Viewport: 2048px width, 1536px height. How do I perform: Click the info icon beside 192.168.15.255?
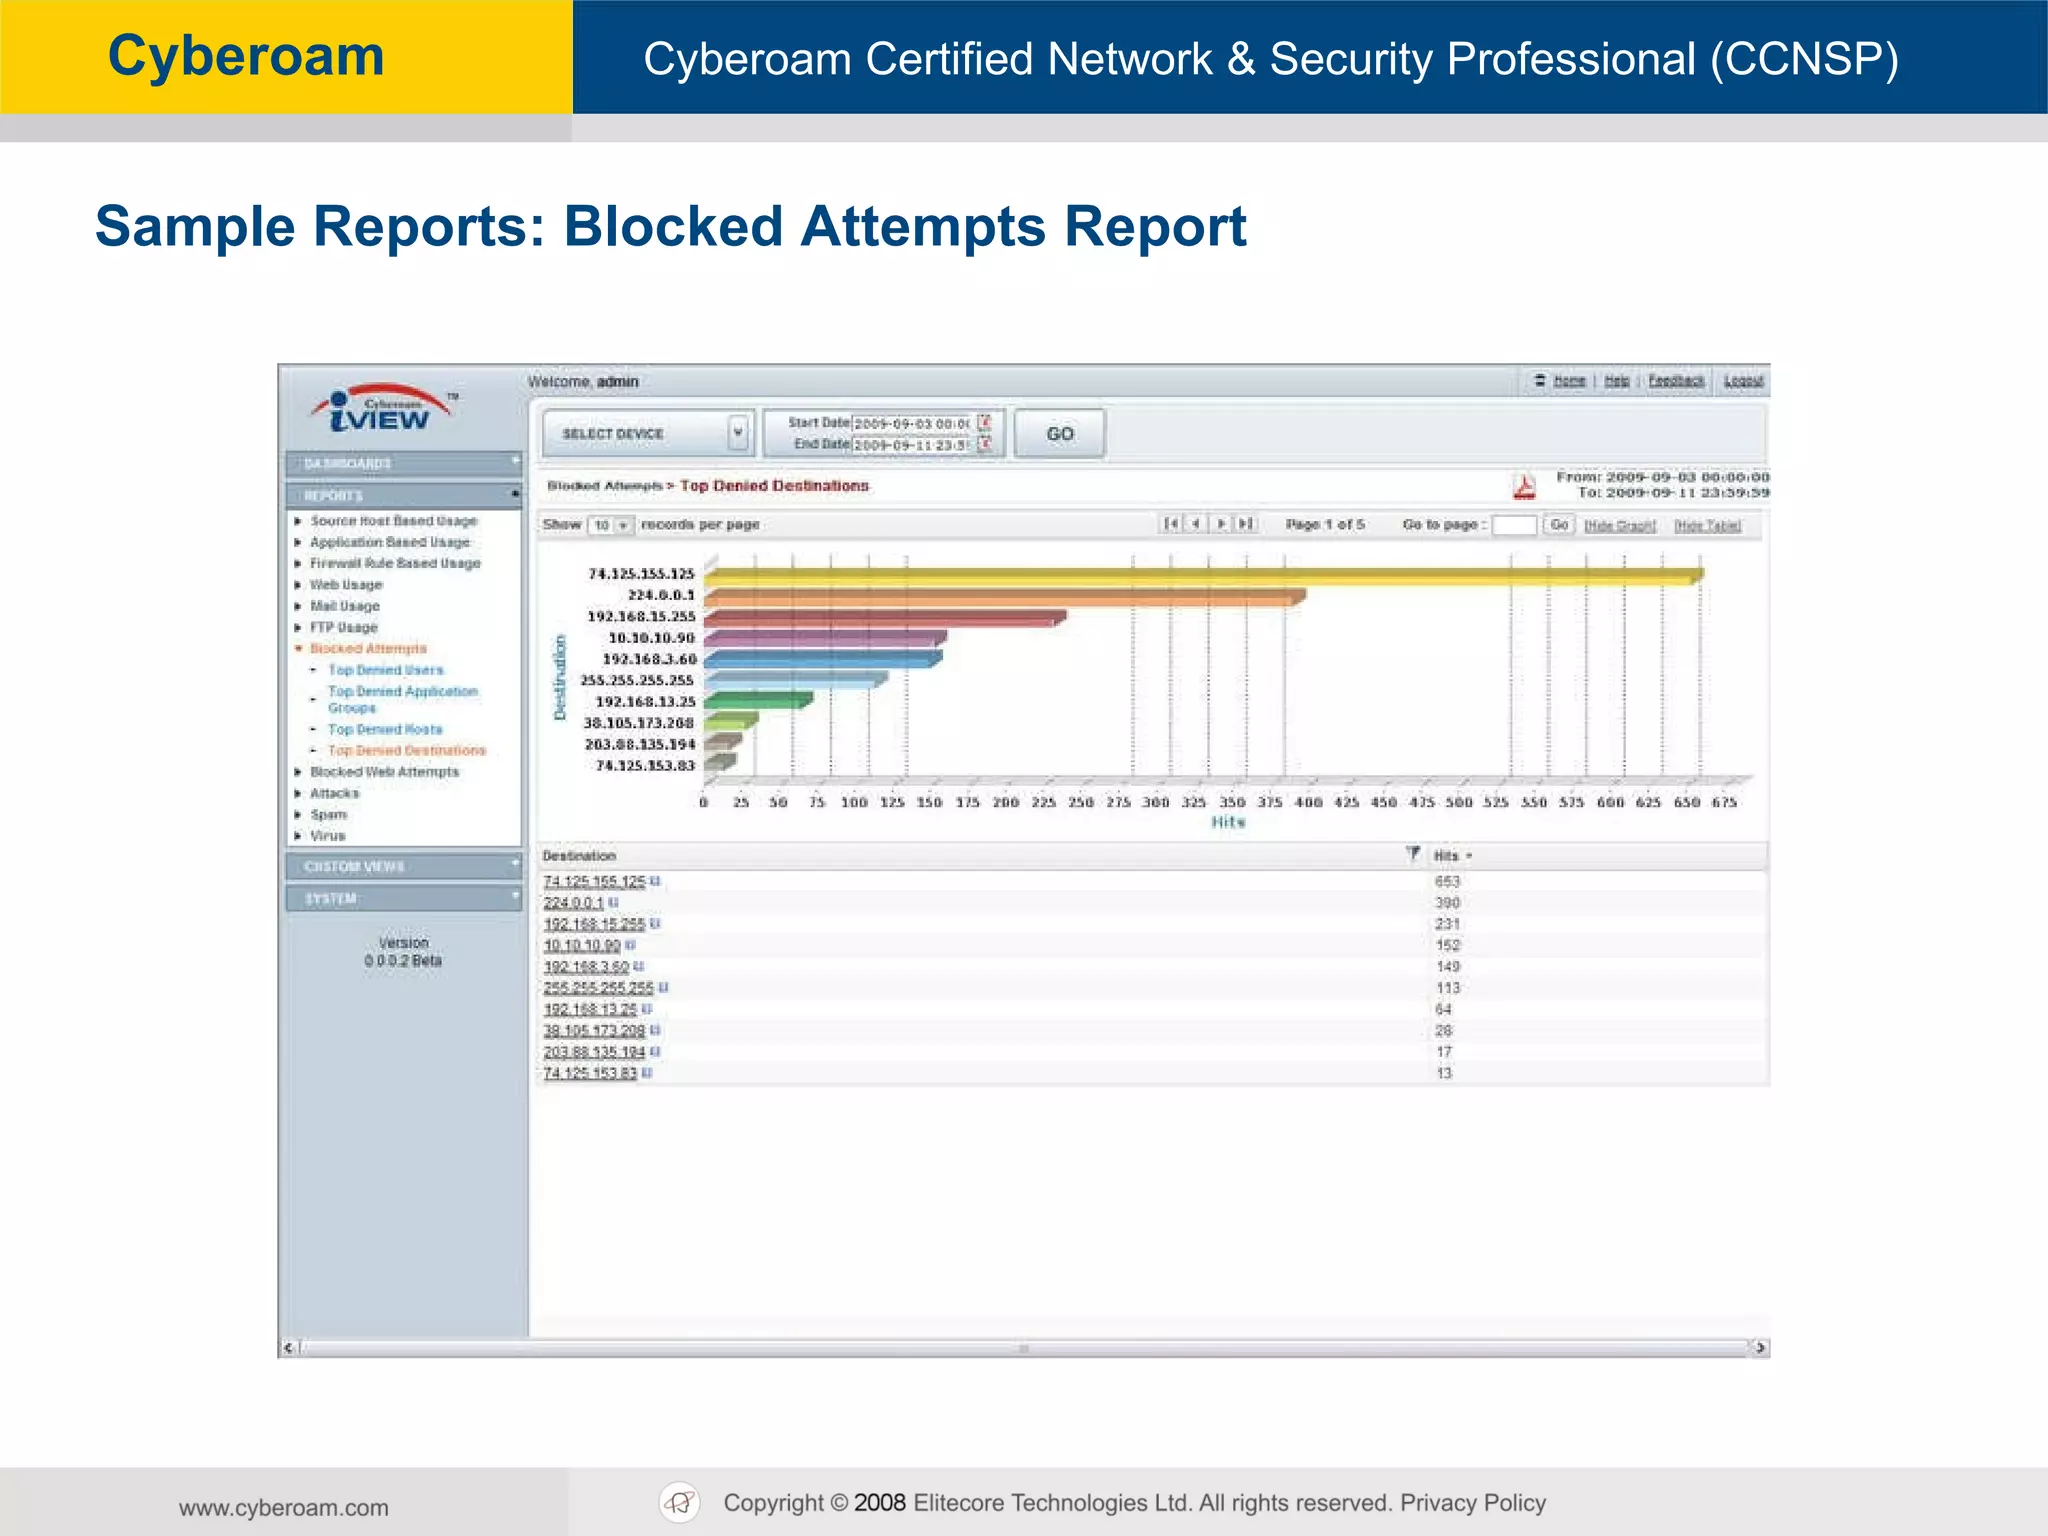coord(655,923)
